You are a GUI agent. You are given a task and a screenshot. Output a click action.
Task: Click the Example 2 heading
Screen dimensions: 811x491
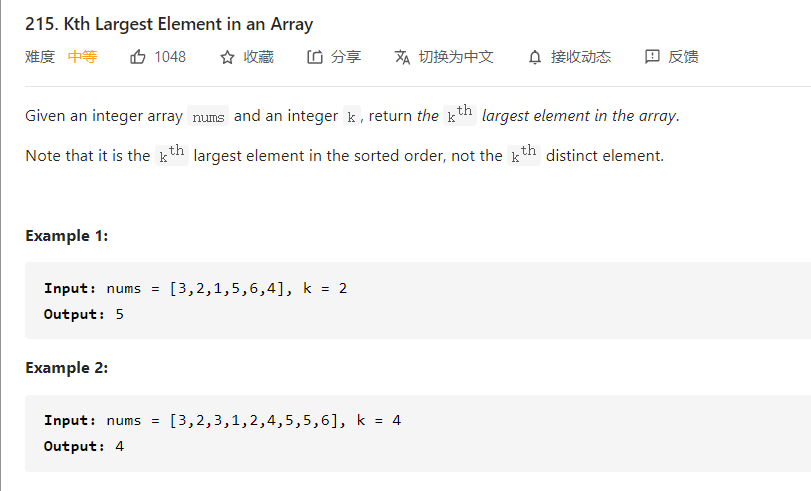(x=66, y=368)
